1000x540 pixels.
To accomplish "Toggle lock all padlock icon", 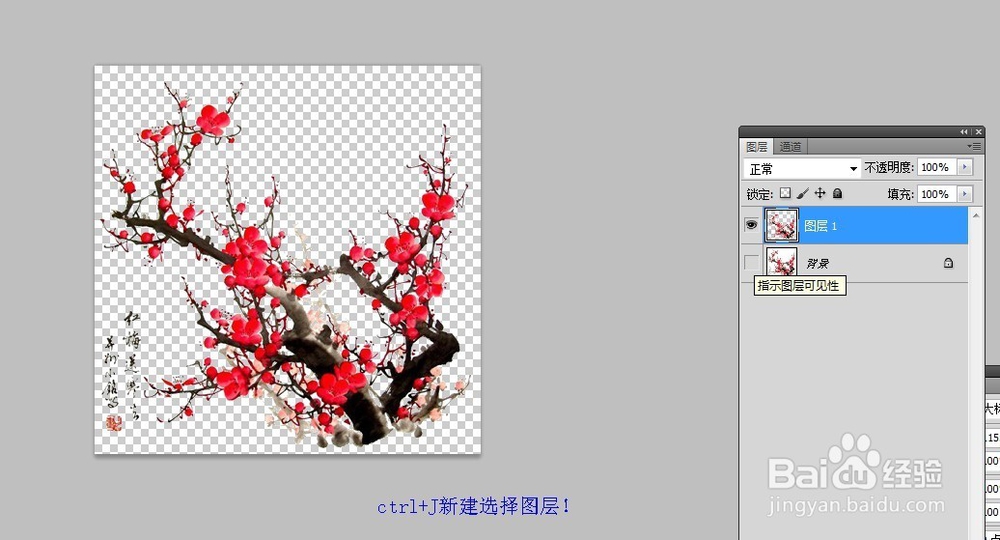I will pos(837,193).
